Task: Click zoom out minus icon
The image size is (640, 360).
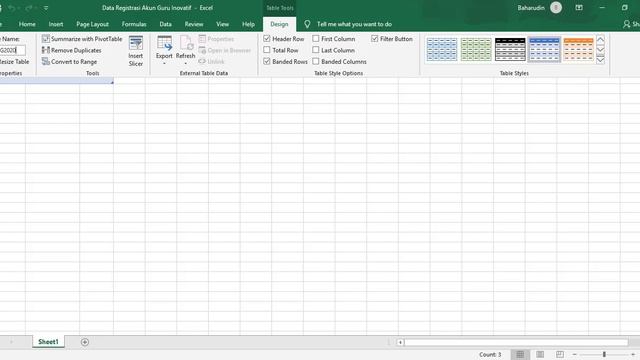Action: (x=575, y=354)
